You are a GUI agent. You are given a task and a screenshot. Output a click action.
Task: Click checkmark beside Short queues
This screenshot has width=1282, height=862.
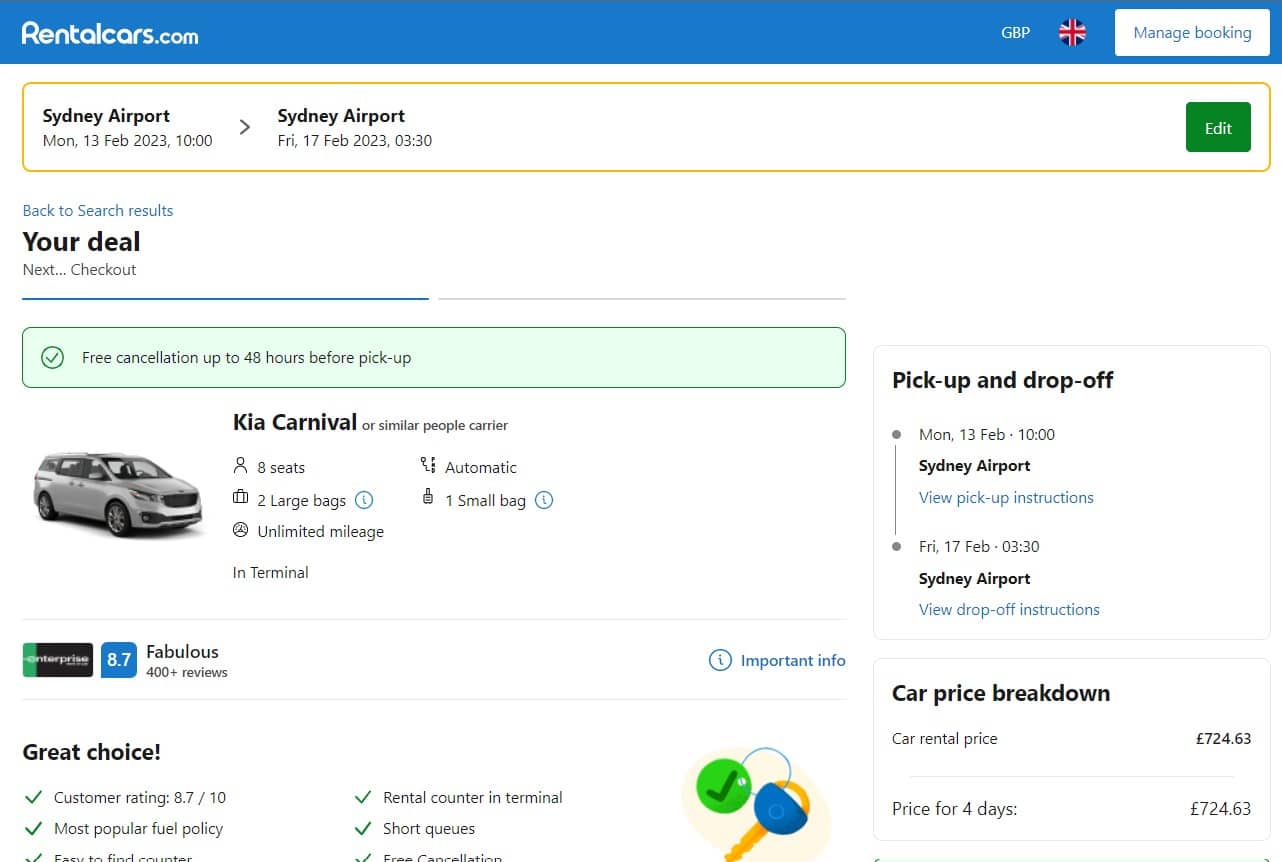(x=363, y=828)
